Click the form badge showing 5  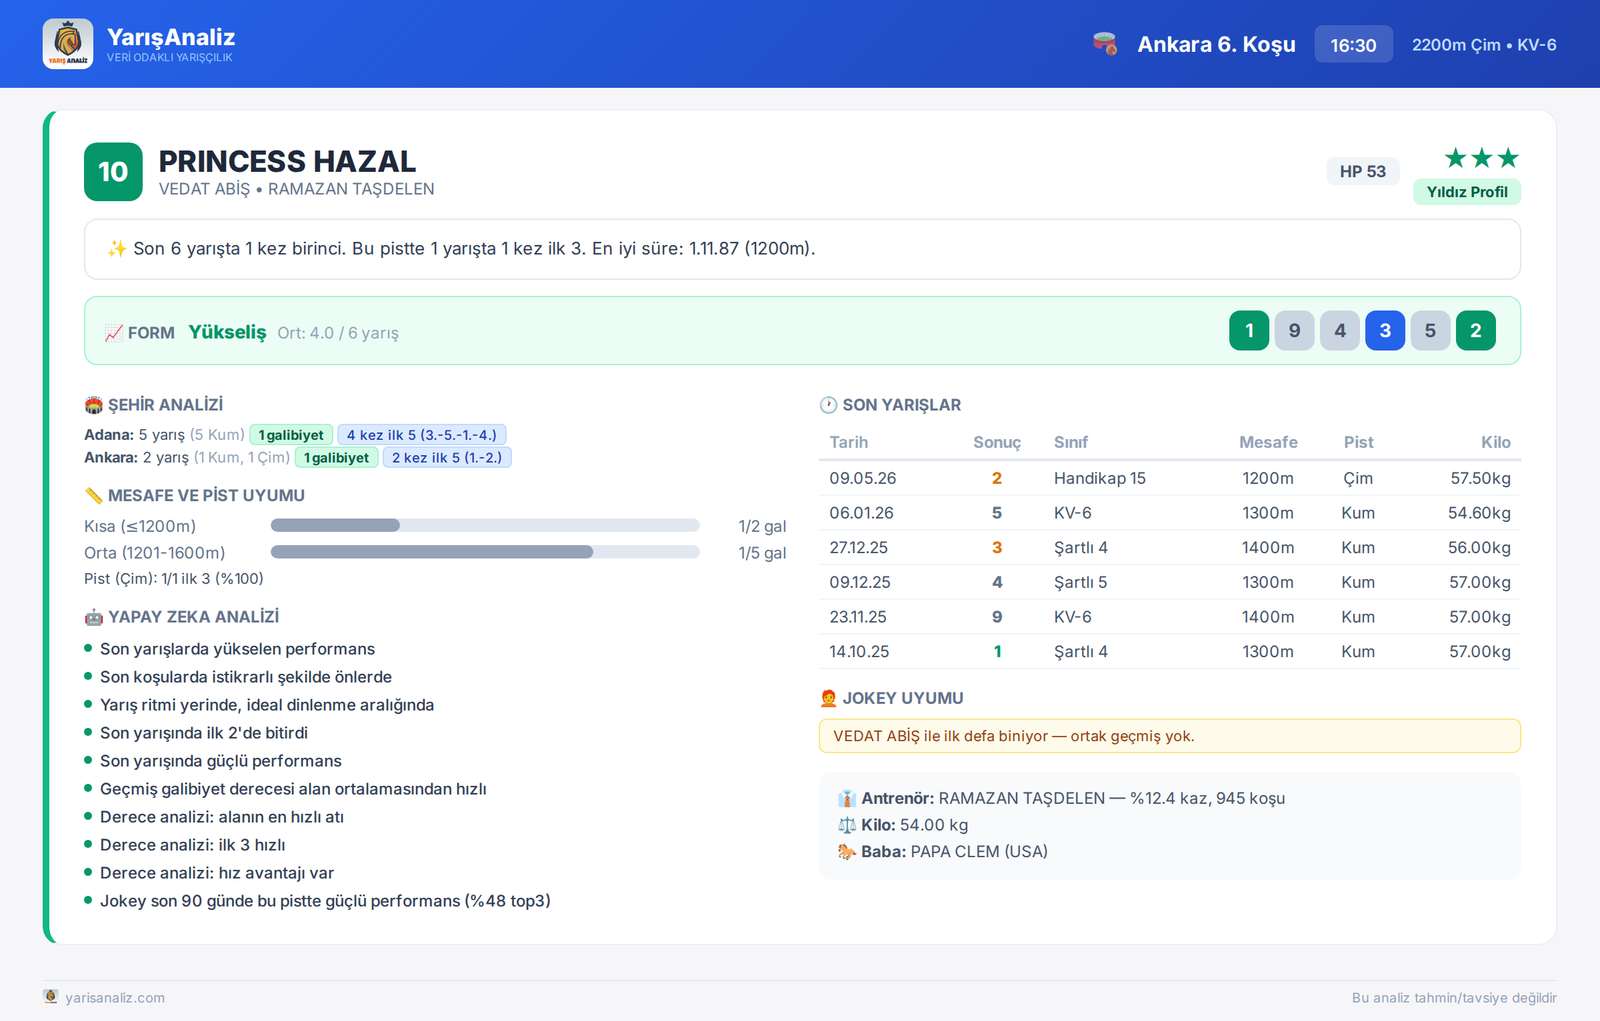[x=1430, y=331]
